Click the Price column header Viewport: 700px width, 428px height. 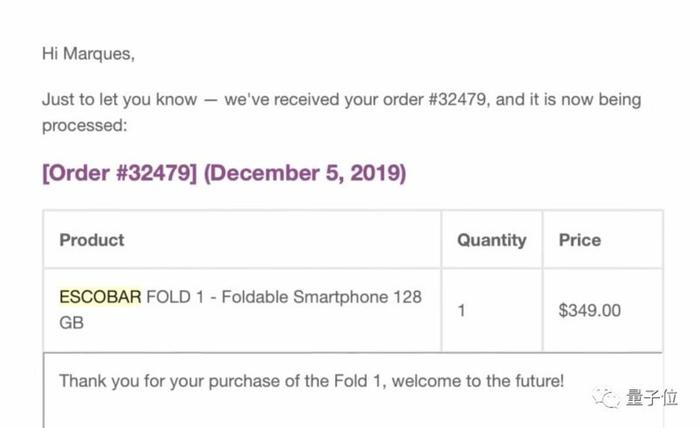(x=580, y=240)
